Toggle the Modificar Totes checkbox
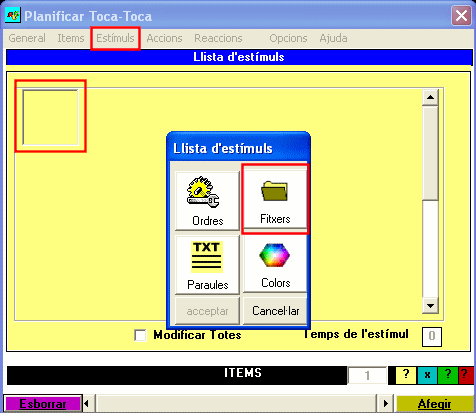This screenshot has width=476, height=413. click(x=140, y=335)
